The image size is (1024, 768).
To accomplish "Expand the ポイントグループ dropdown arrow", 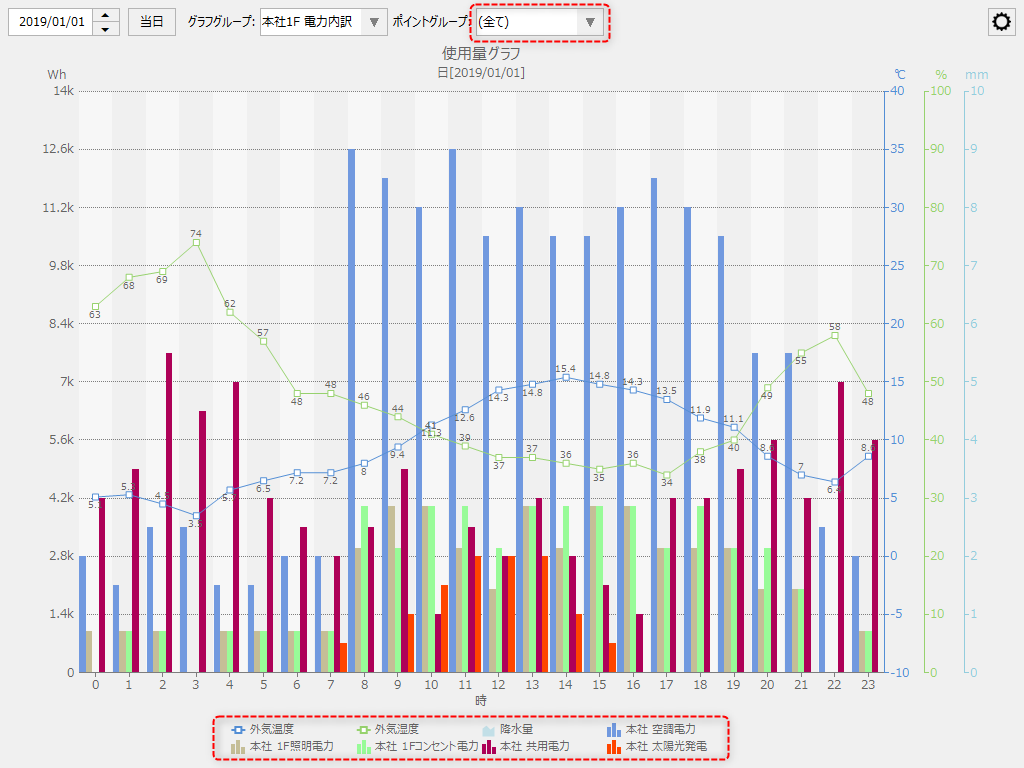I will [590, 22].
